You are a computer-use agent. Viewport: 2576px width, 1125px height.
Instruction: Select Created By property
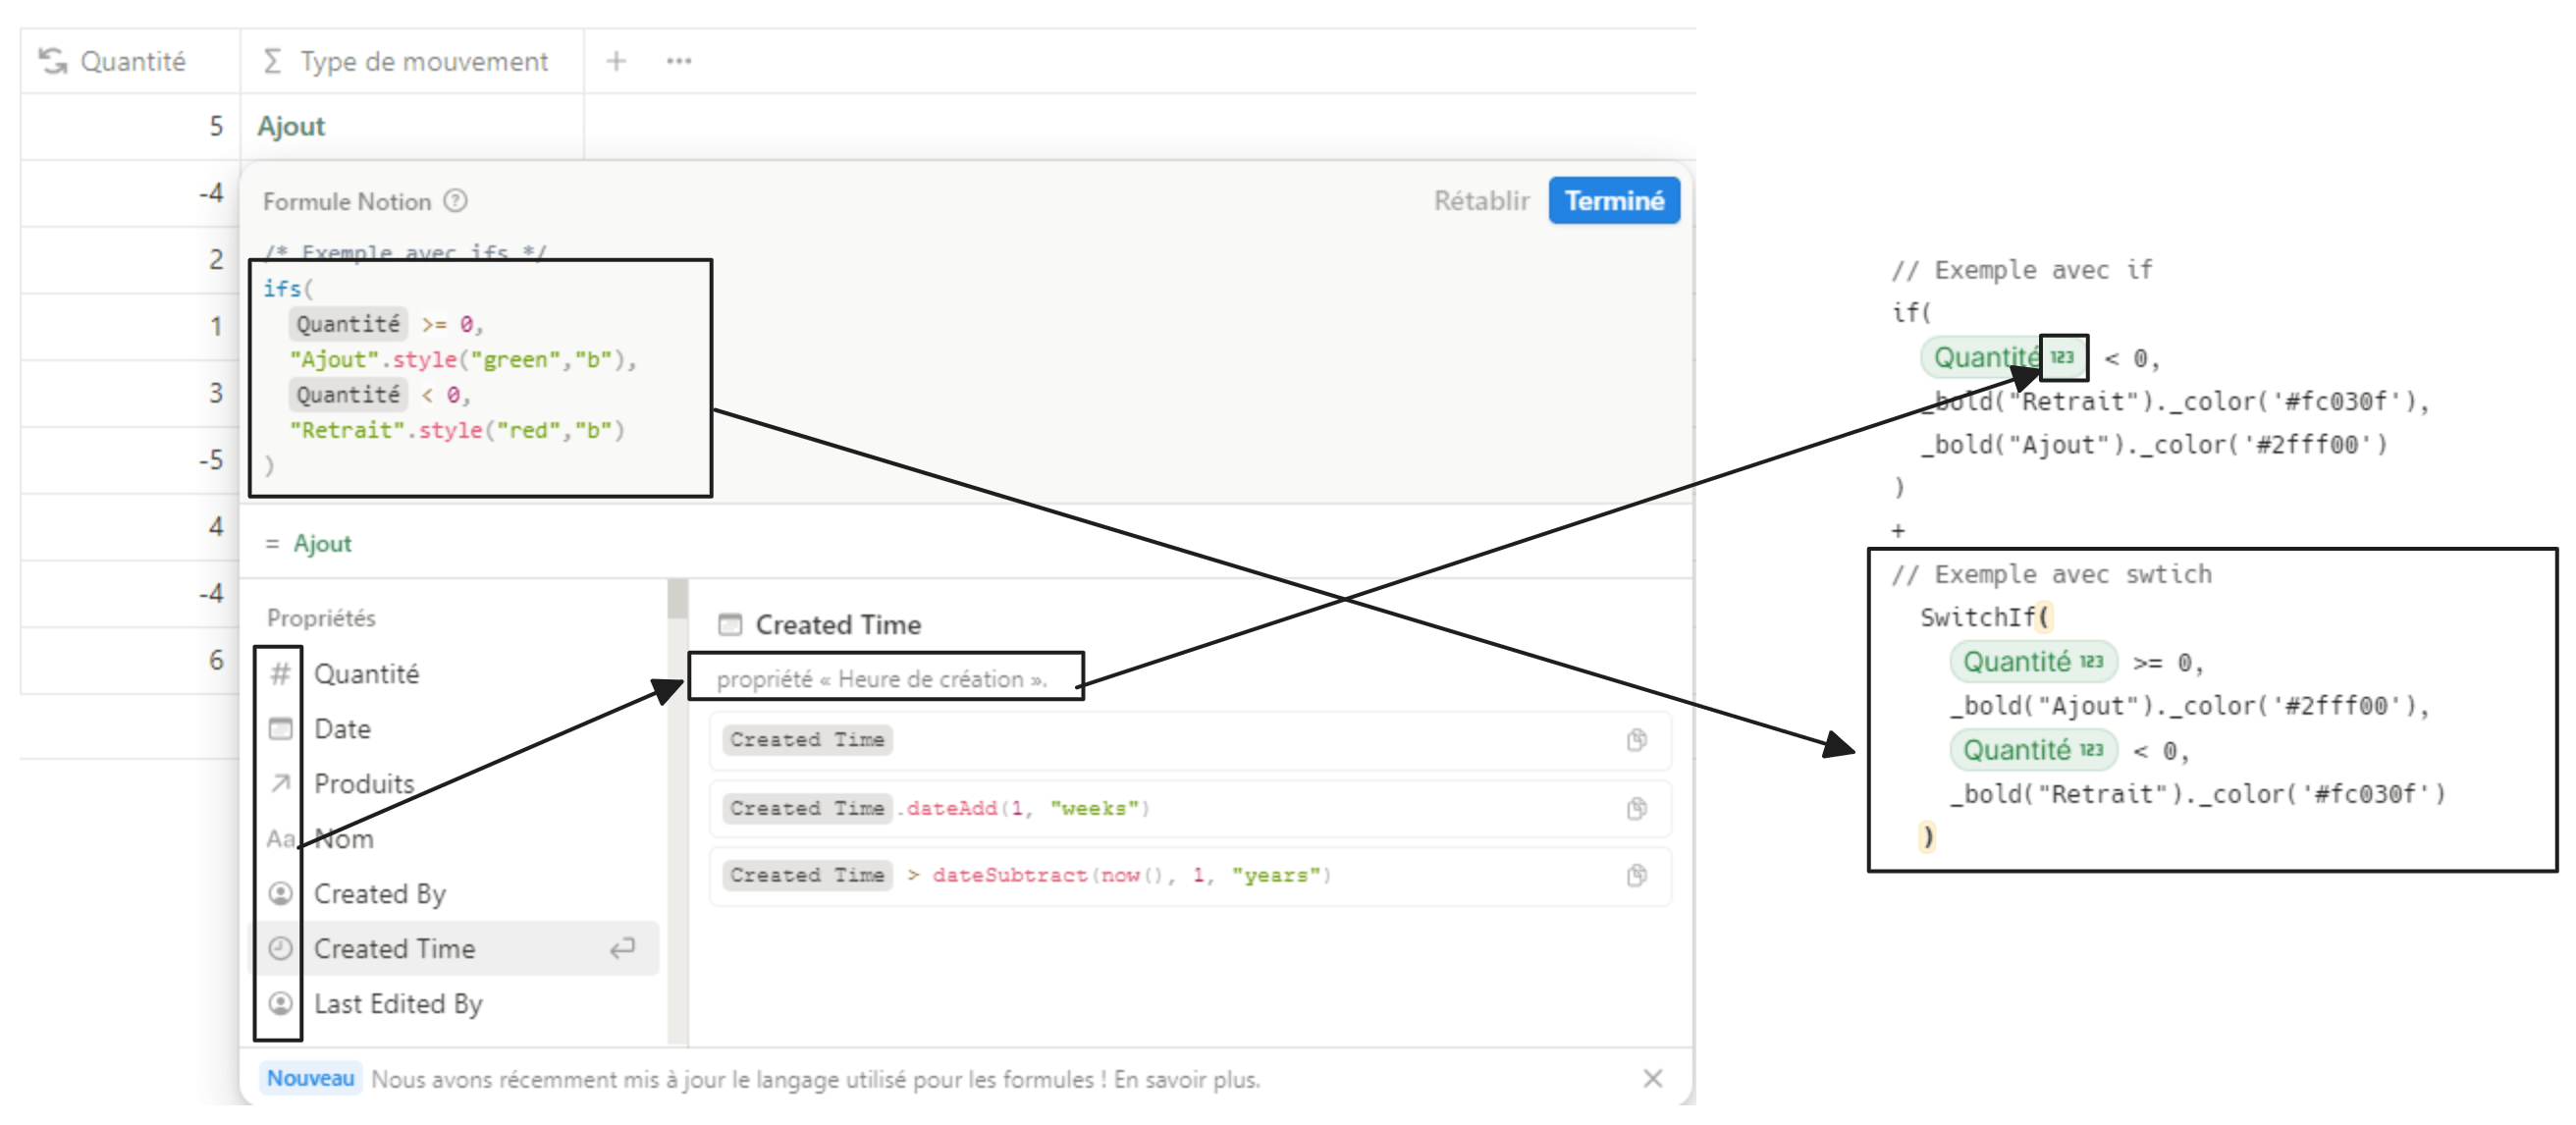454,894
